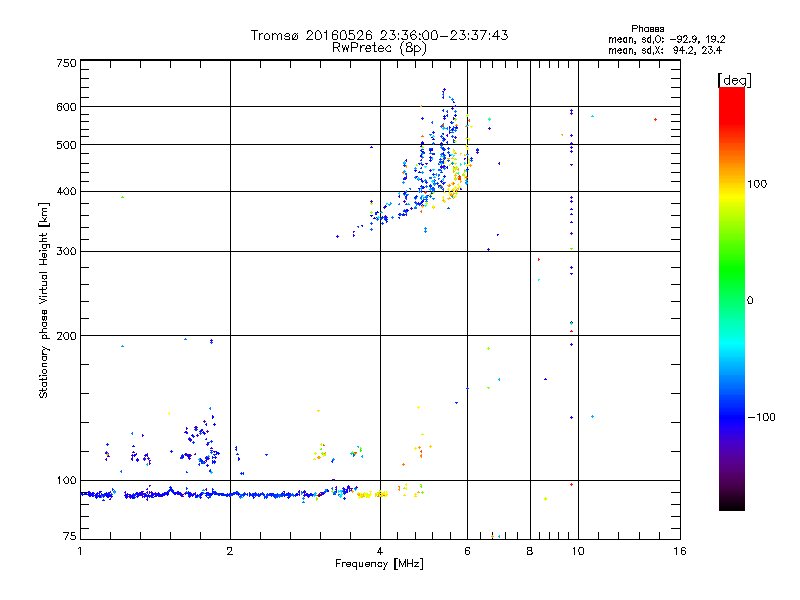This screenshot has height=600, width=800.
Task: Click the y-axis tick label '750'
Action: point(67,63)
